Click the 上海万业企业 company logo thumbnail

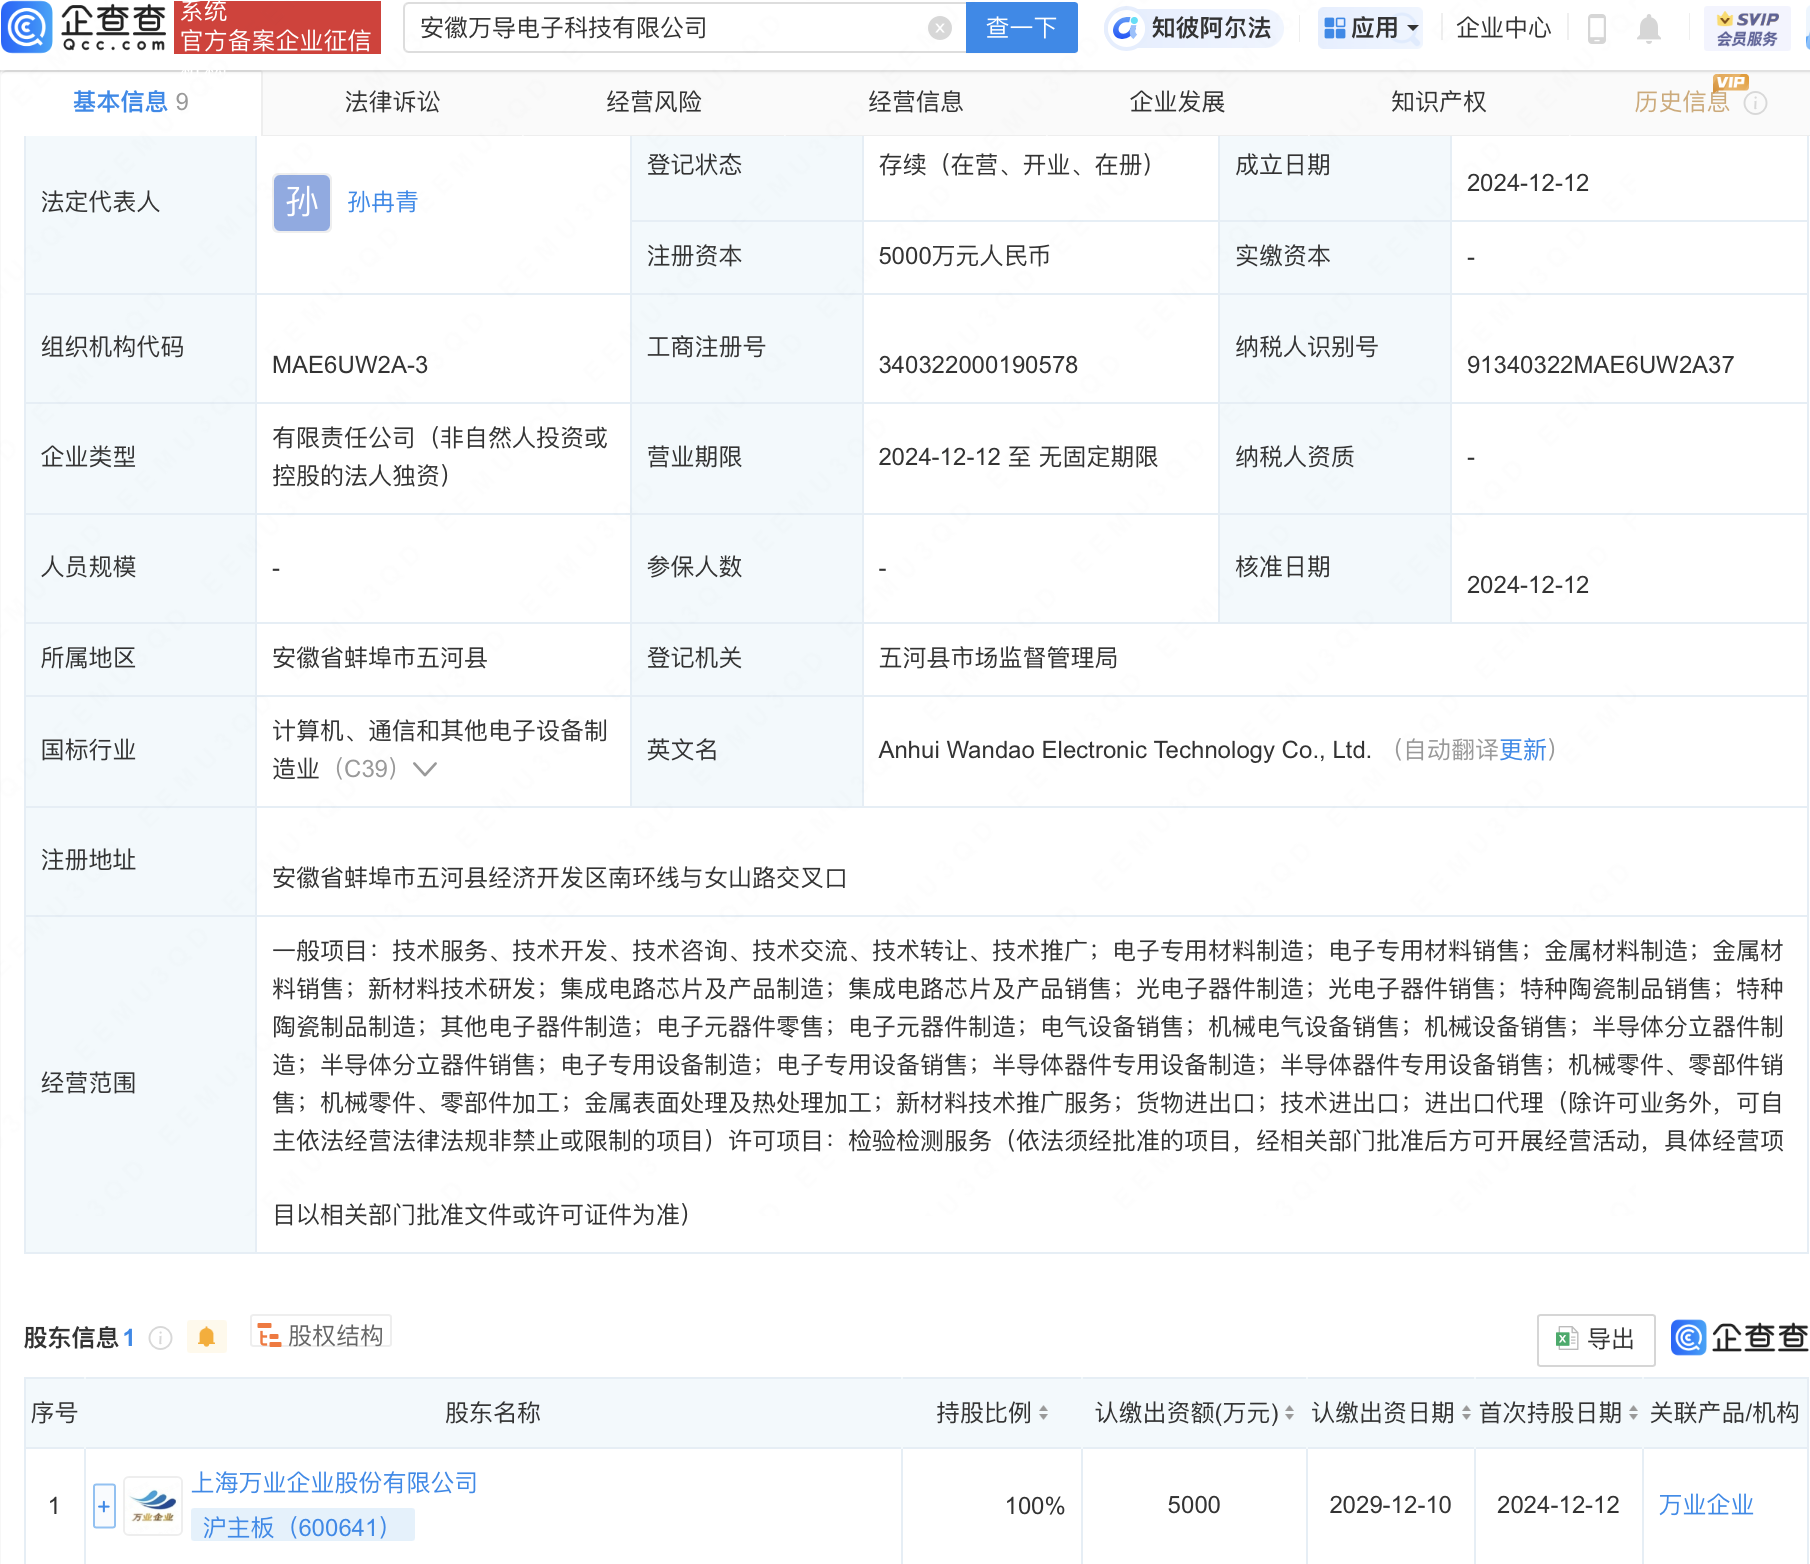pyautogui.click(x=153, y=1506)
